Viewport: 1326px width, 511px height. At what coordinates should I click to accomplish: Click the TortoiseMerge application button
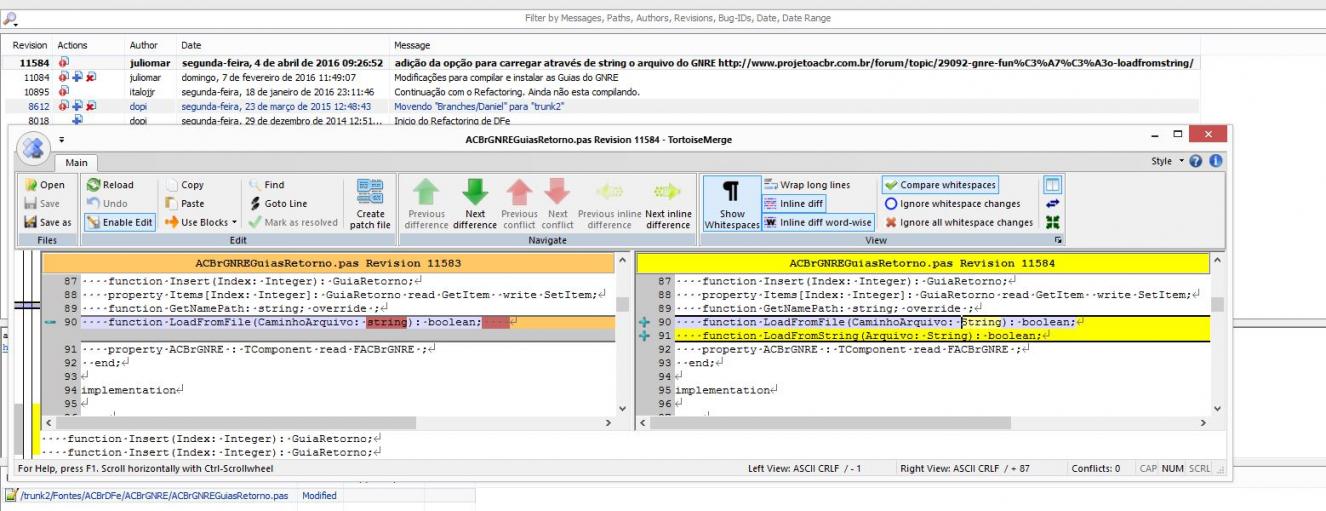pos(34,149)
